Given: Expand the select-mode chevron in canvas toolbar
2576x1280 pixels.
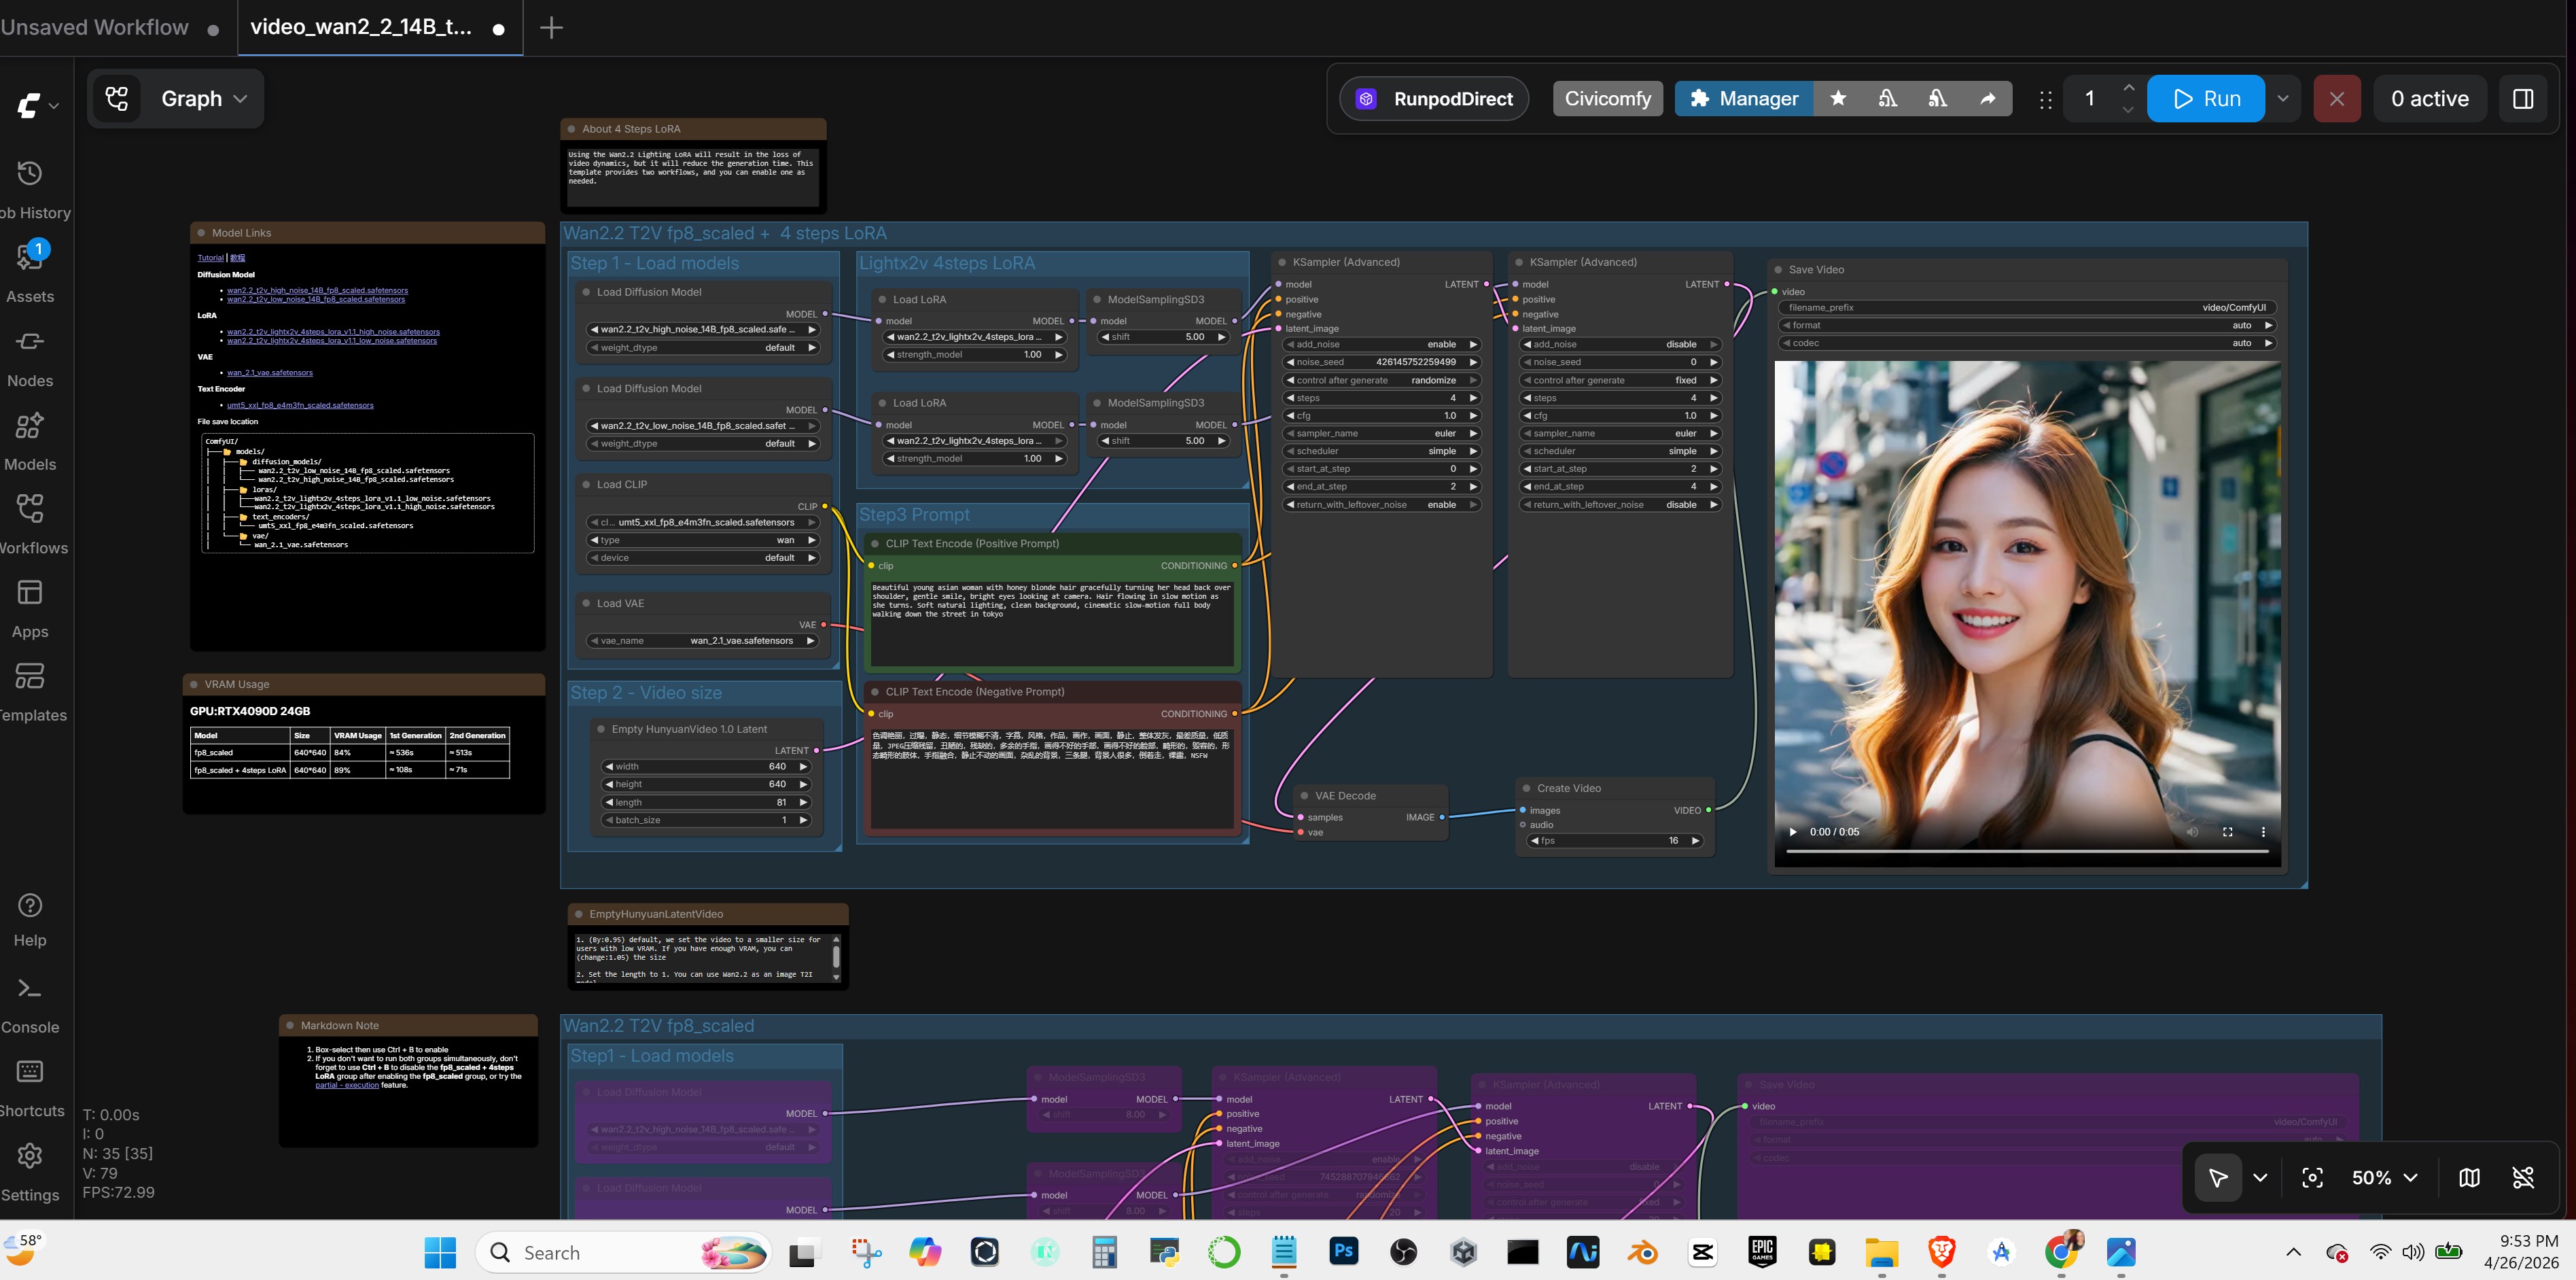Looking at the screenshot, I should click(x=2260, y=1177).
